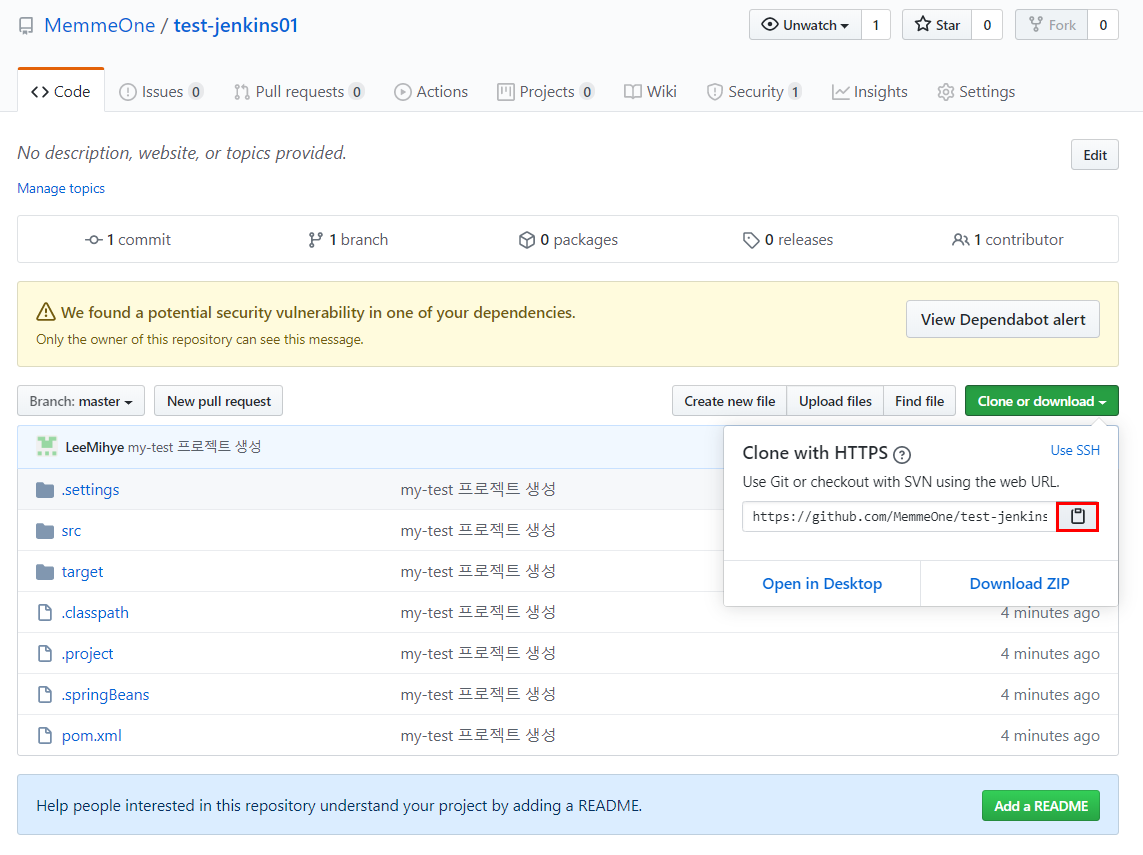1143x855 pixels.
Task: Click the Find file button
Action: [919, 401]
